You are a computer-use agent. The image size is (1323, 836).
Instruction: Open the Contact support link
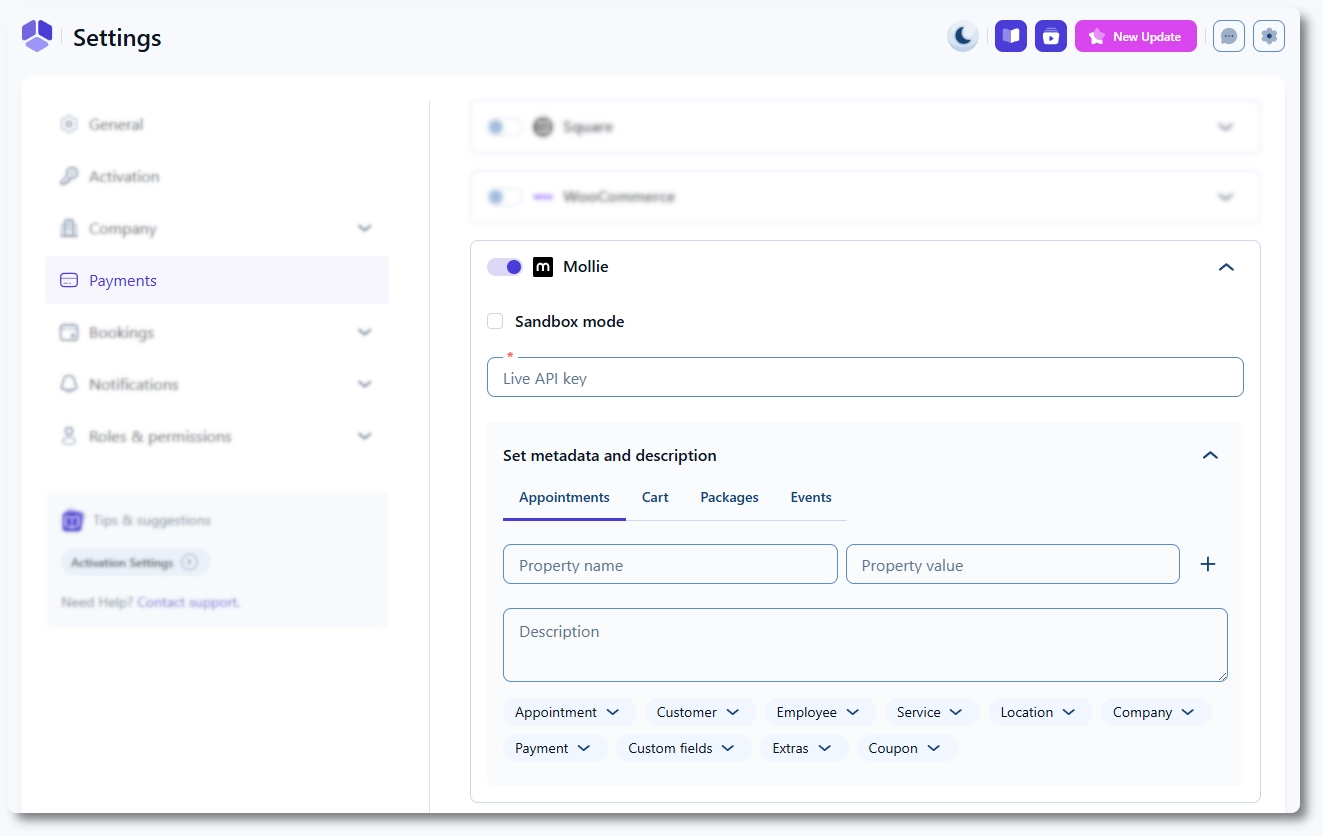coord(188,602)
